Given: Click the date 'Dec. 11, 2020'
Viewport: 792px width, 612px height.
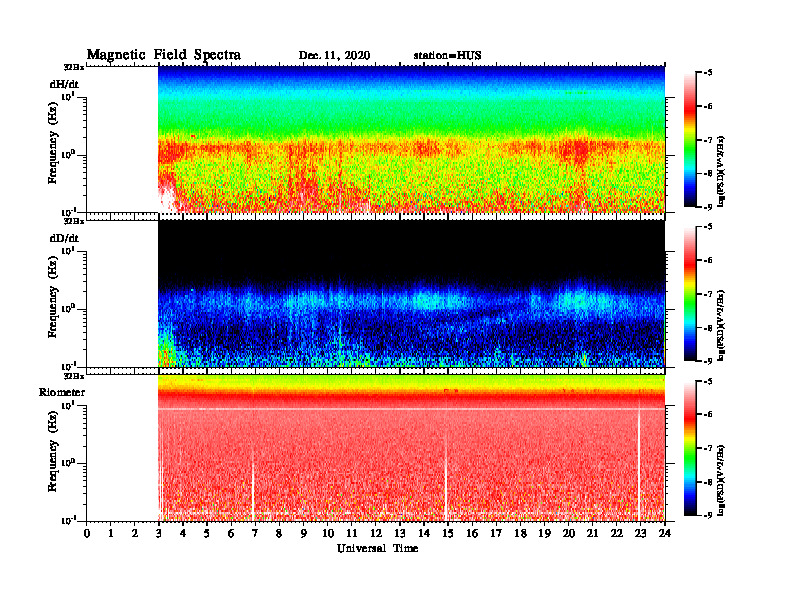Looking at the screenshot, I should point(334,56).
